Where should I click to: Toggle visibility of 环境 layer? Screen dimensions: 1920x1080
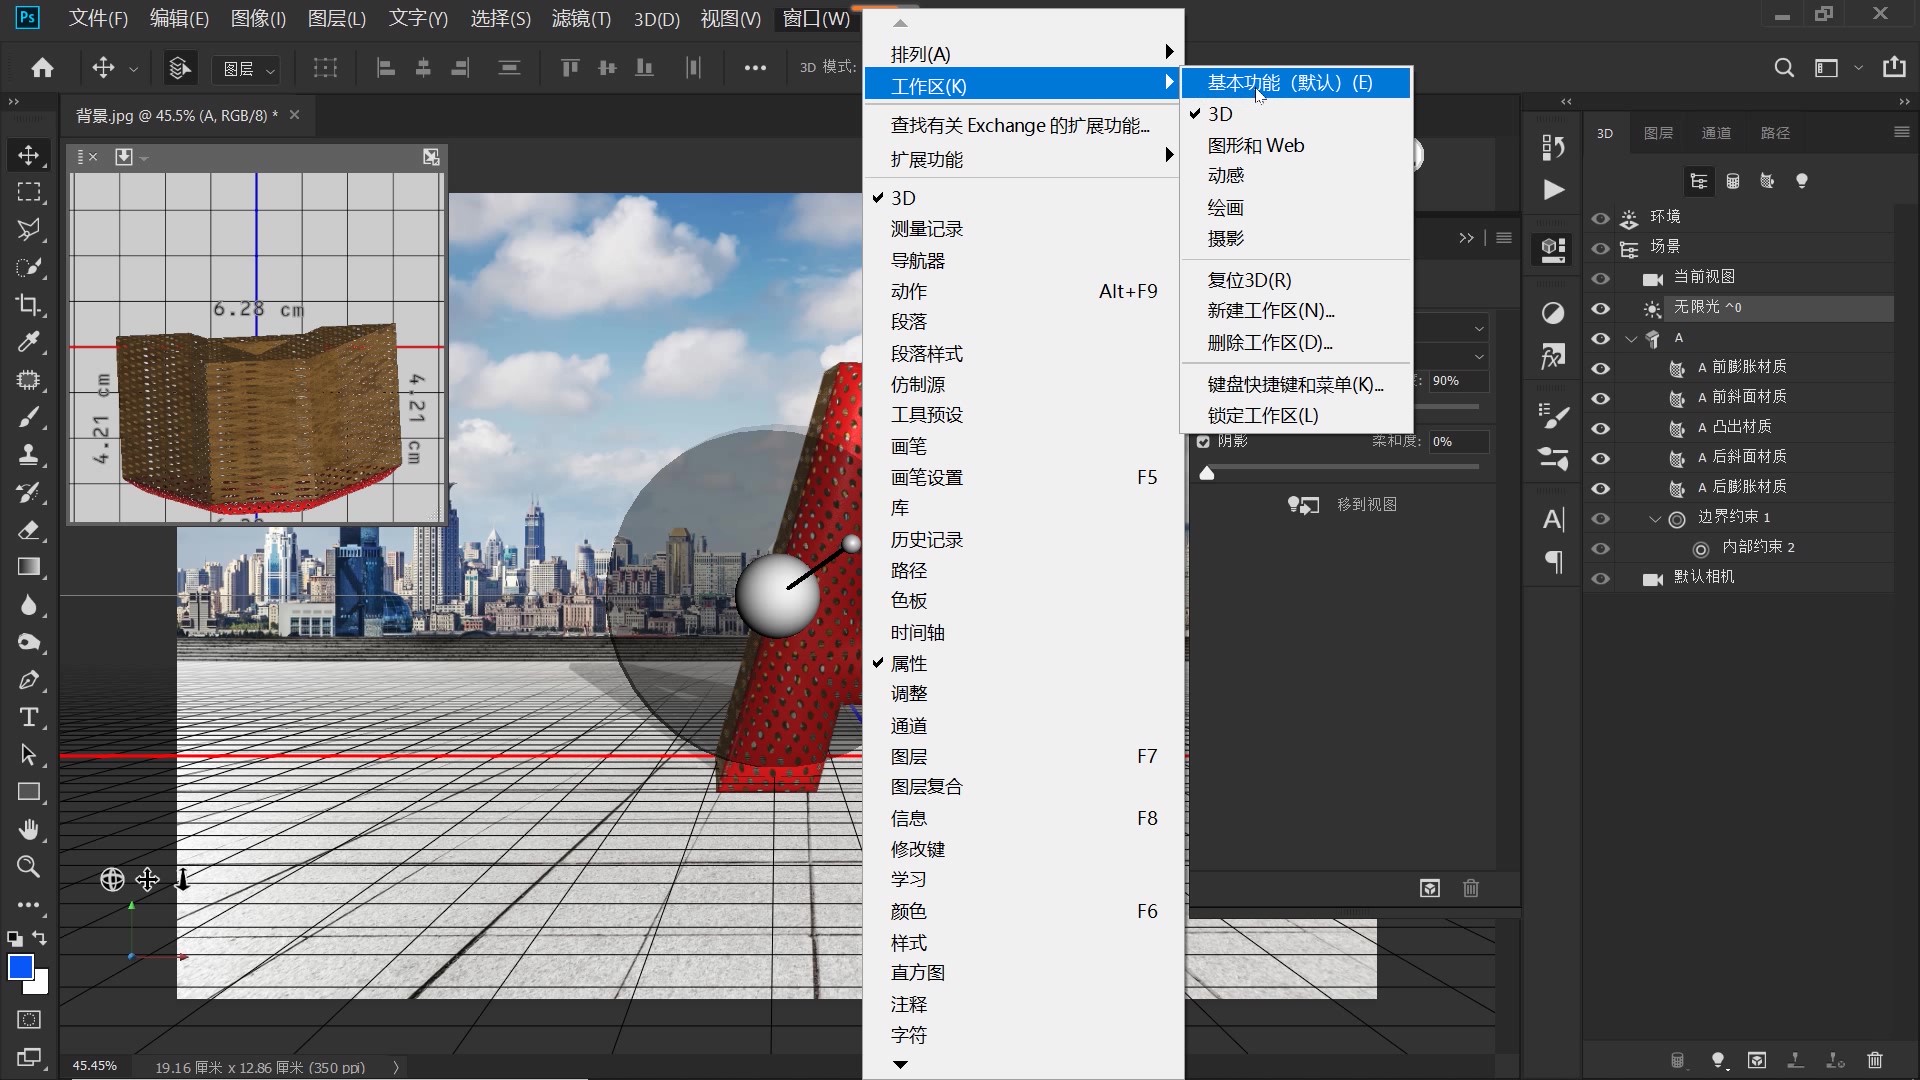tap(1601, 215)
